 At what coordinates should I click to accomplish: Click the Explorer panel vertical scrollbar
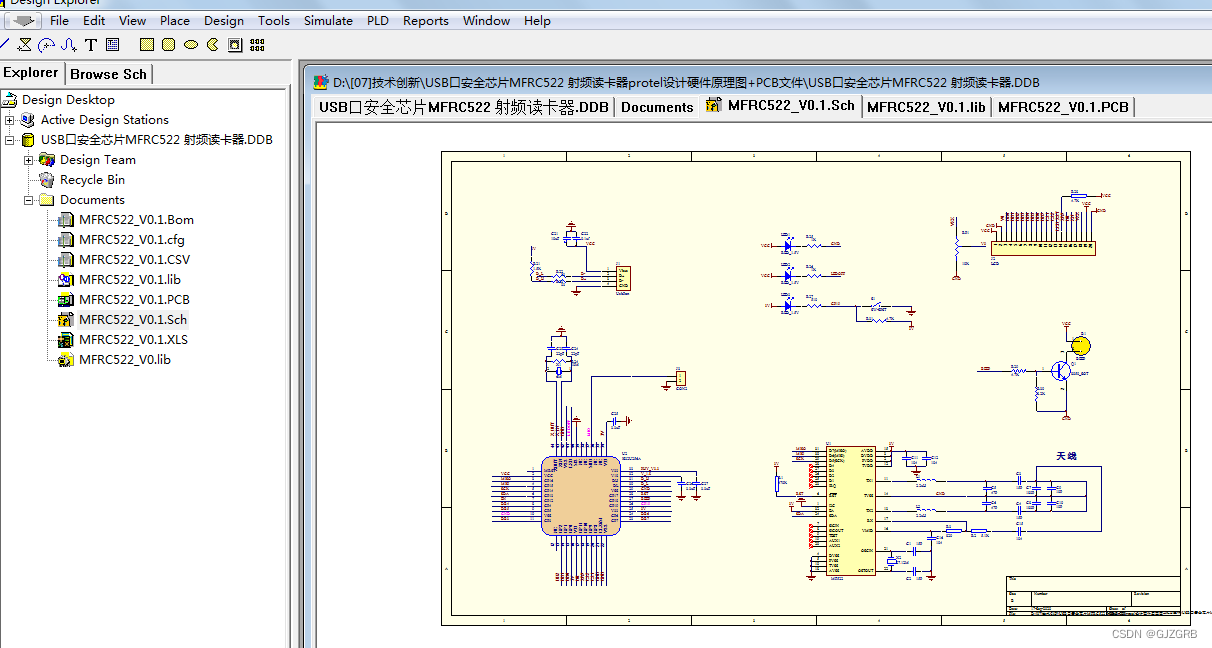pyautogui.click(x=293, y=350)
